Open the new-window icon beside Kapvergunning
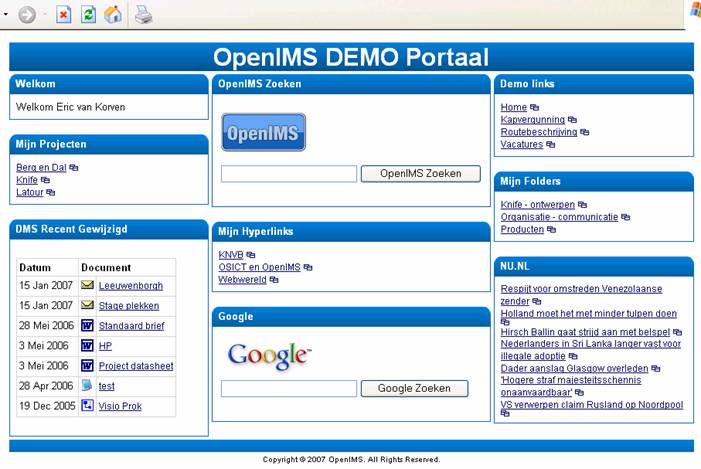Image resolution: width=701 pixels, height=469 pixels. click(572, 120)
